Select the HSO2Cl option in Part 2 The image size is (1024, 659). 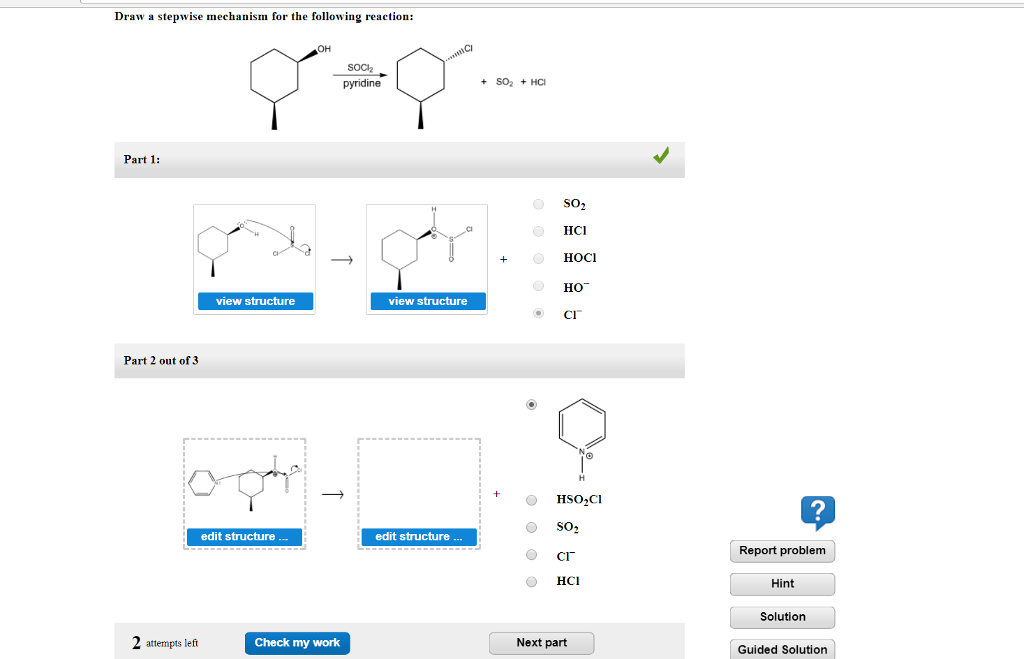point(530,499)
